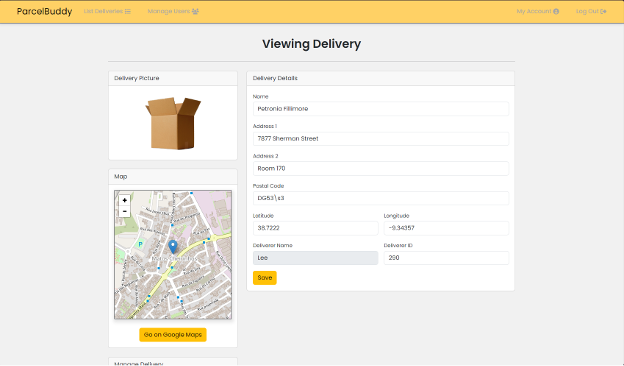The image size is (624, 366).
Task: Click the Longitude label
Action: [x=396, y=216]
